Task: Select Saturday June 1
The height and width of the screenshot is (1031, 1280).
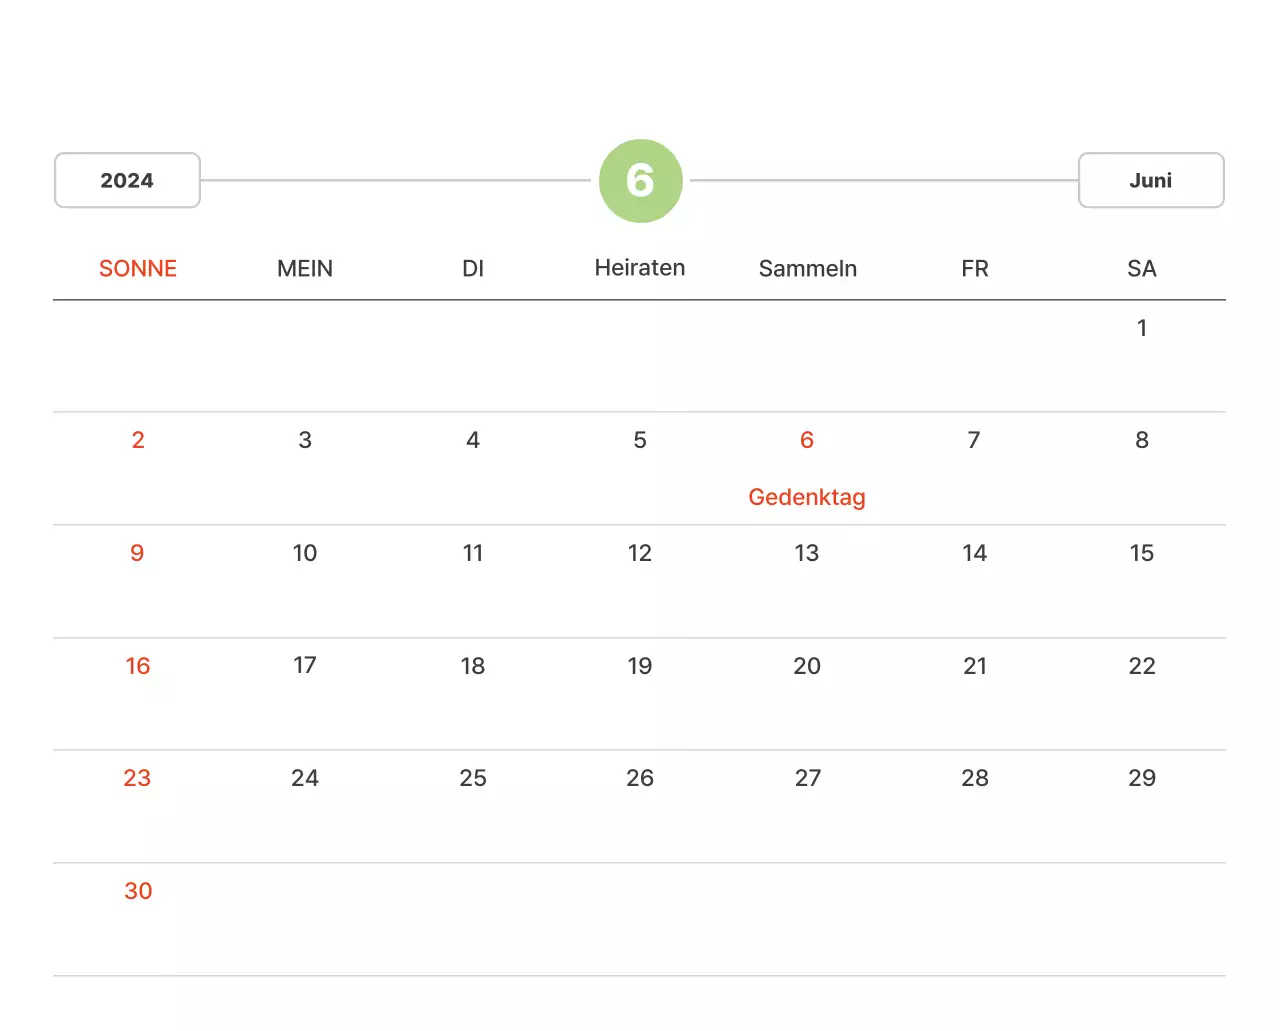Action: (x=1142, y=328)
